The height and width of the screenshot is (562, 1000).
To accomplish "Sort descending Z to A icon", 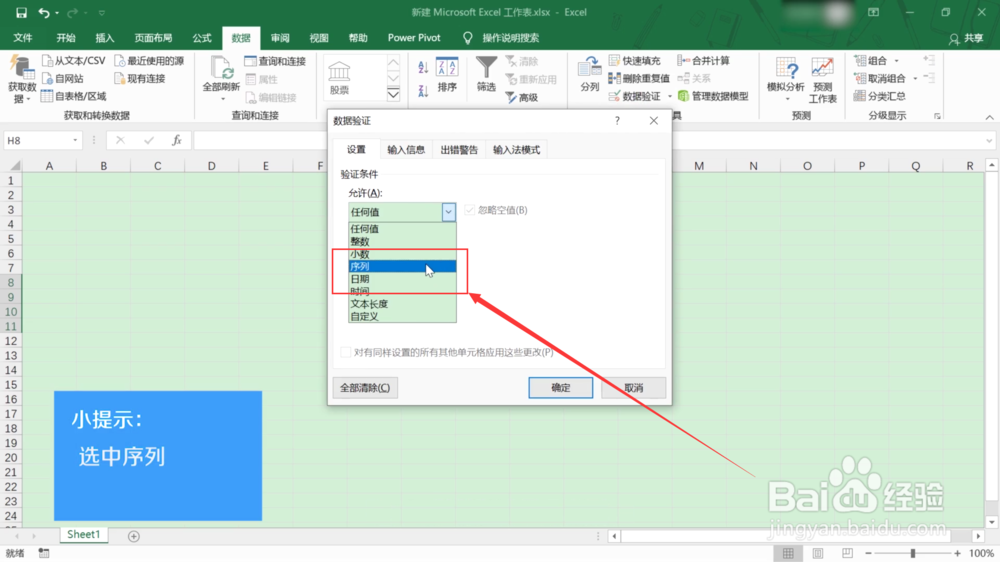I will 423,91.
